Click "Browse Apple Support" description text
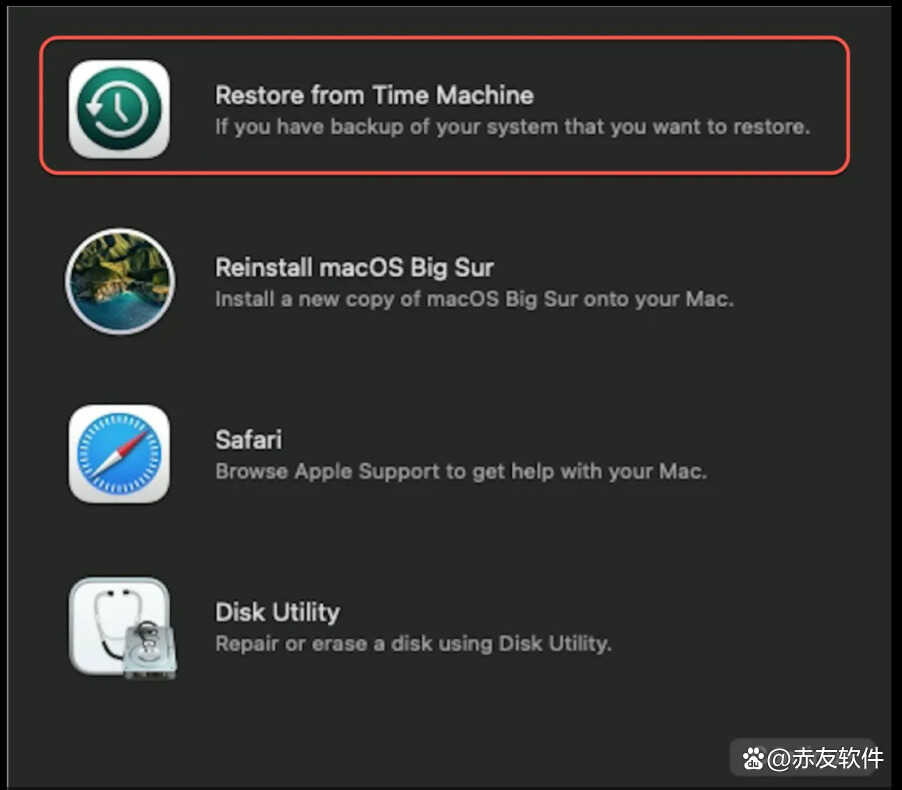 461,471
